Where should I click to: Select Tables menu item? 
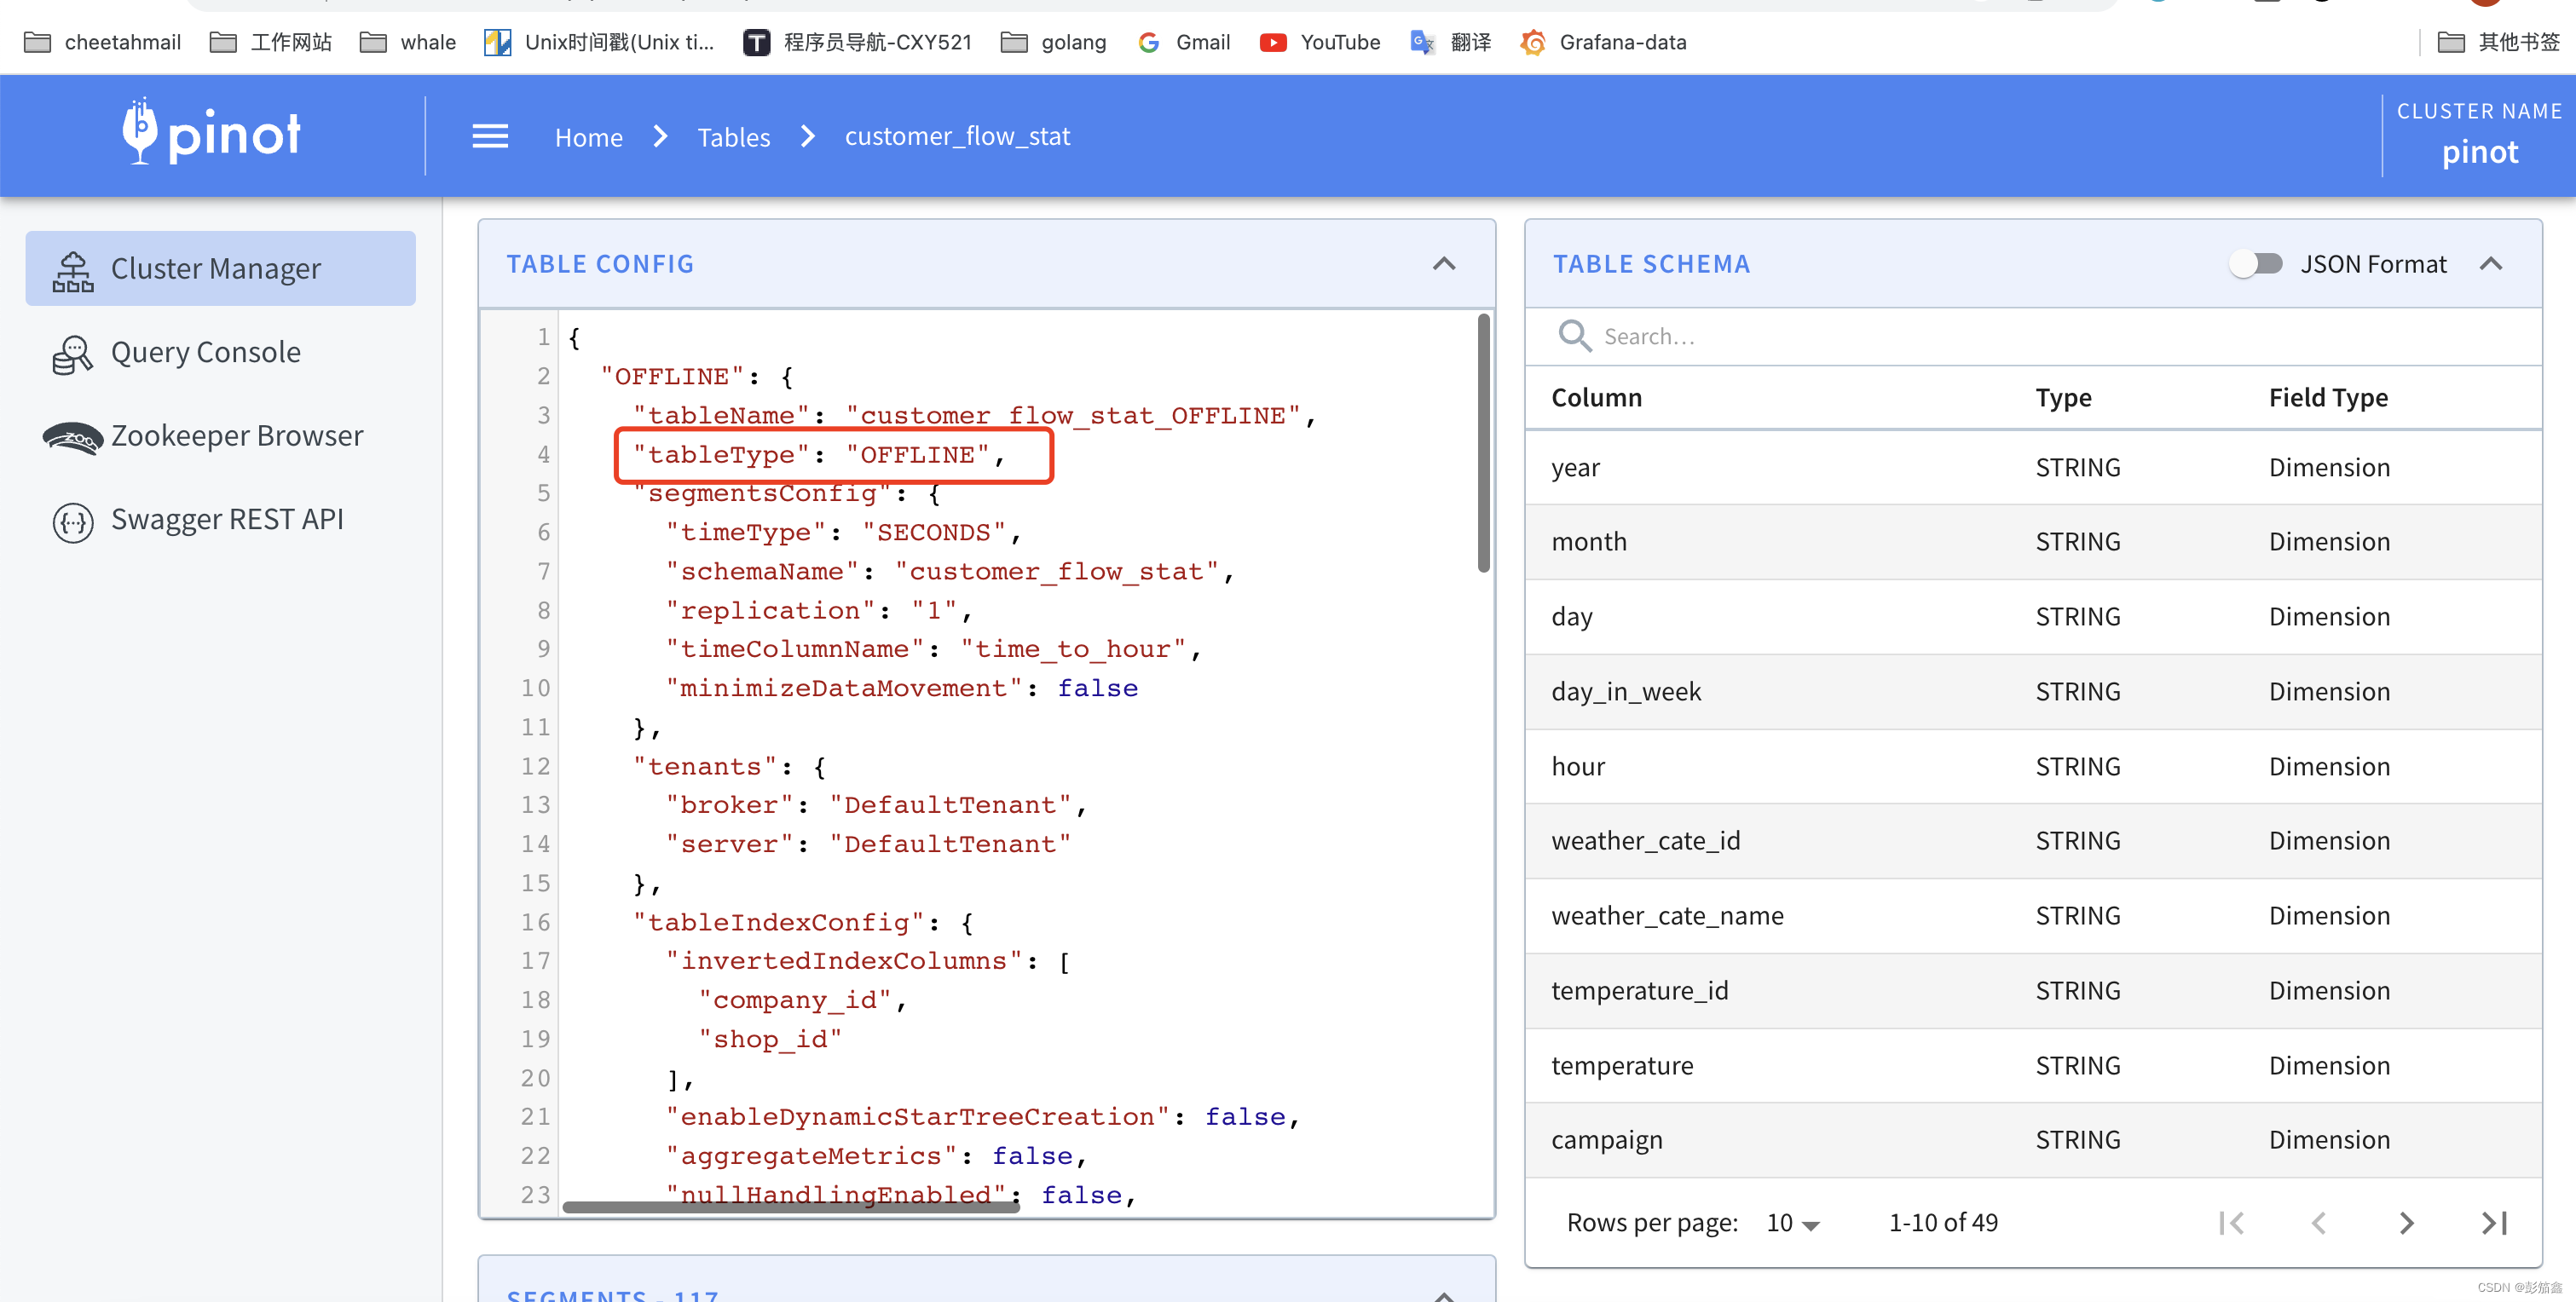(734, 136)
